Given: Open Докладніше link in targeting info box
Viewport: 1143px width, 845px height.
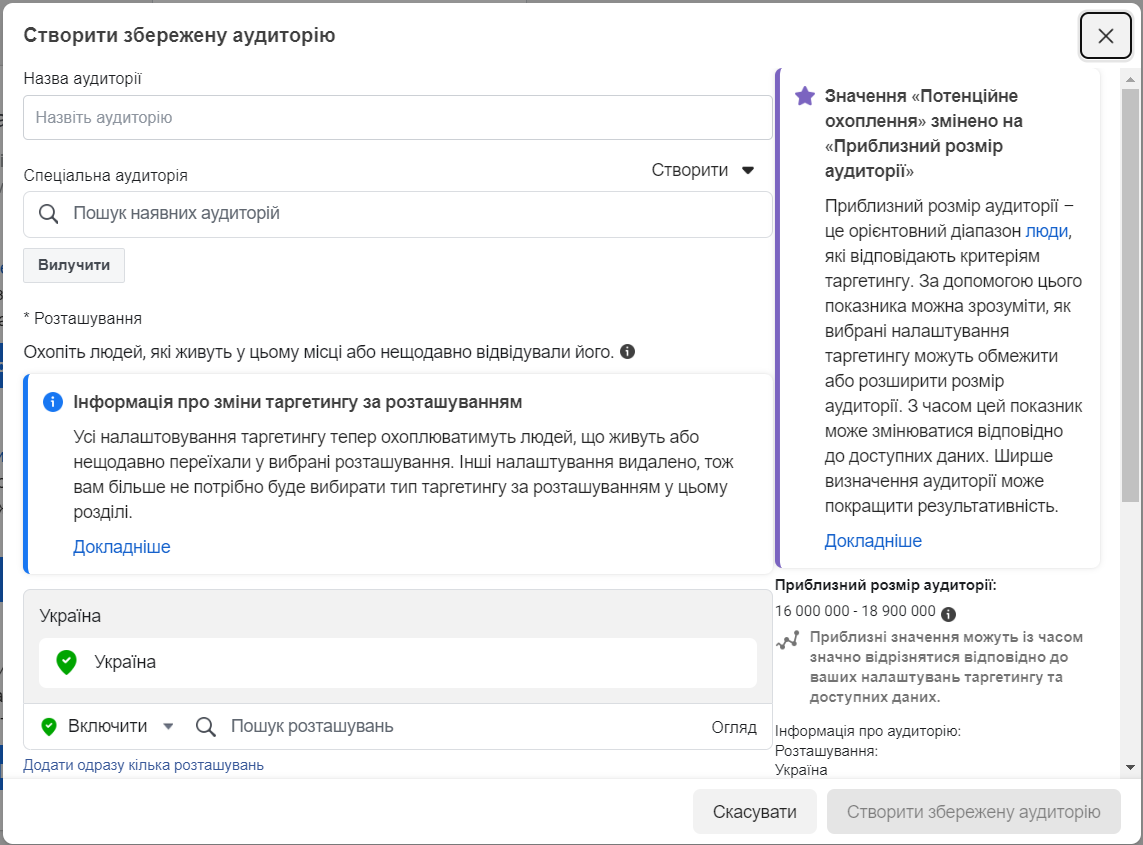Looking at the screenshot, I should 122,547.
